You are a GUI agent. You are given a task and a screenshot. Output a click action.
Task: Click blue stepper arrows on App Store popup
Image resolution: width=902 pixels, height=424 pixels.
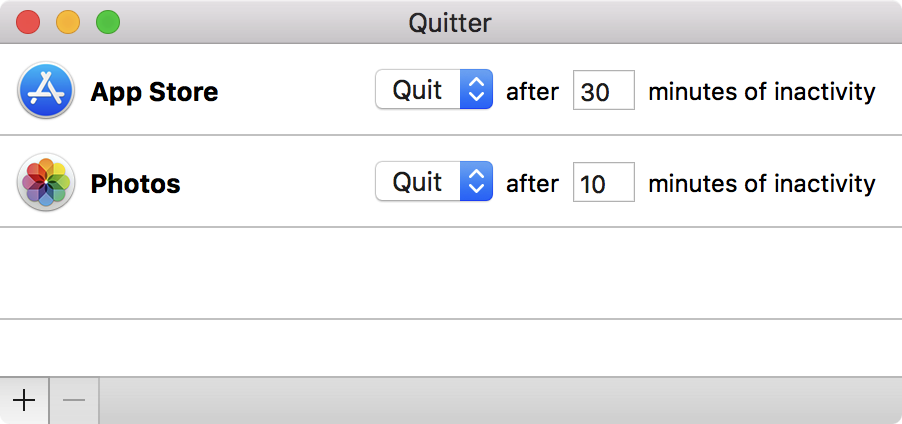[x=477, y=90]
